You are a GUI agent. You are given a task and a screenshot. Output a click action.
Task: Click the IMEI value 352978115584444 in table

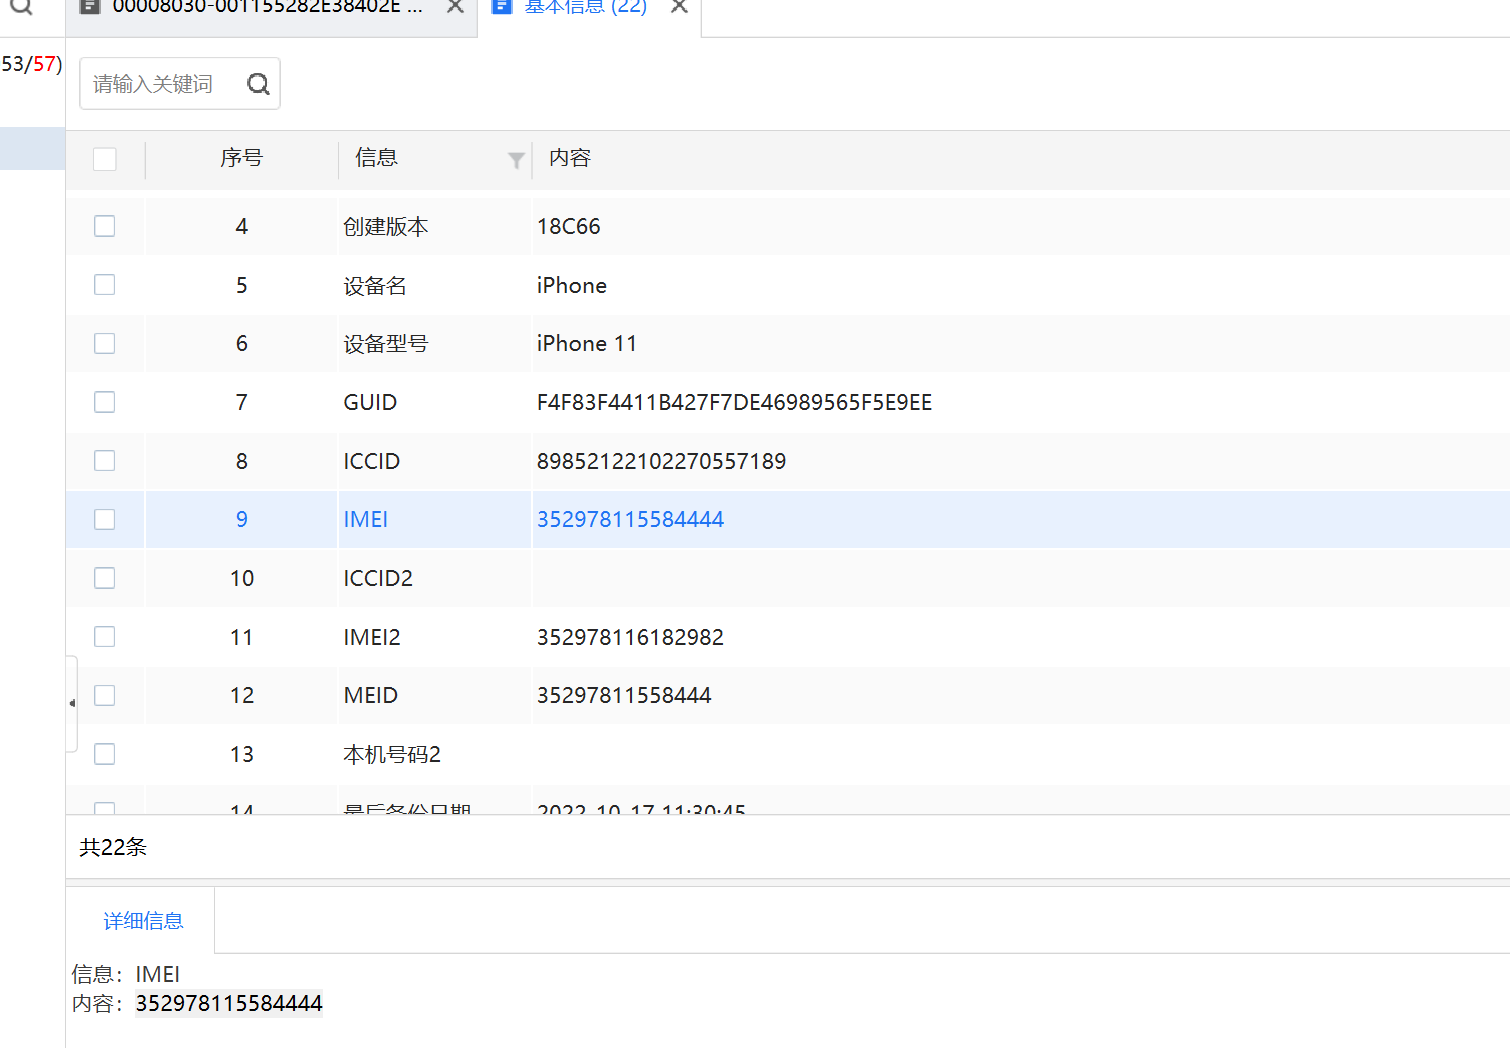pyautogui.click(x=630, y=519)
